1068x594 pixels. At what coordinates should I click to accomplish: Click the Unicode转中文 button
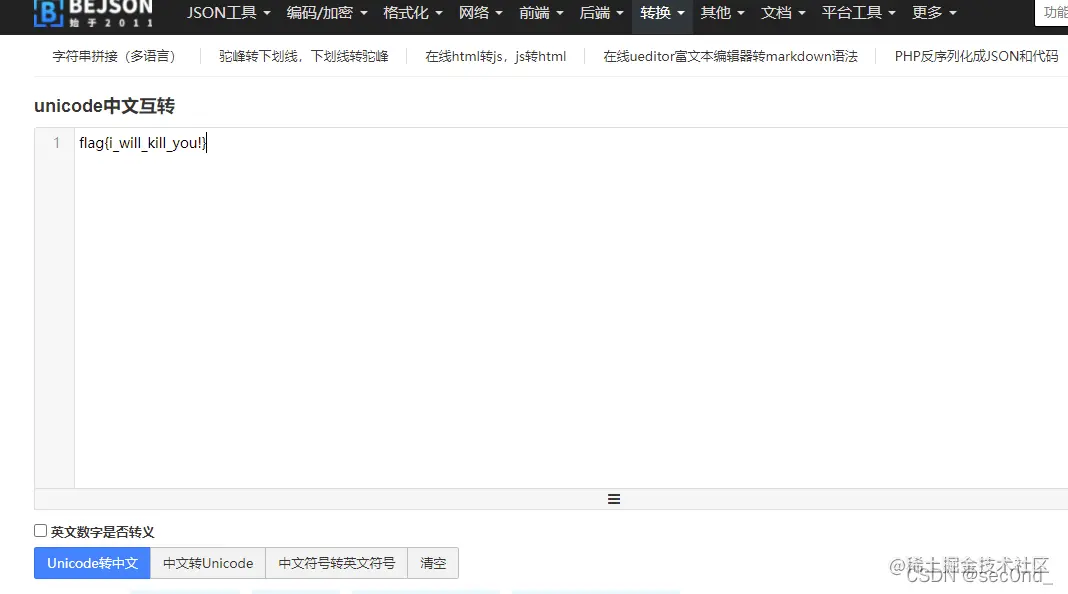[92, 563]
